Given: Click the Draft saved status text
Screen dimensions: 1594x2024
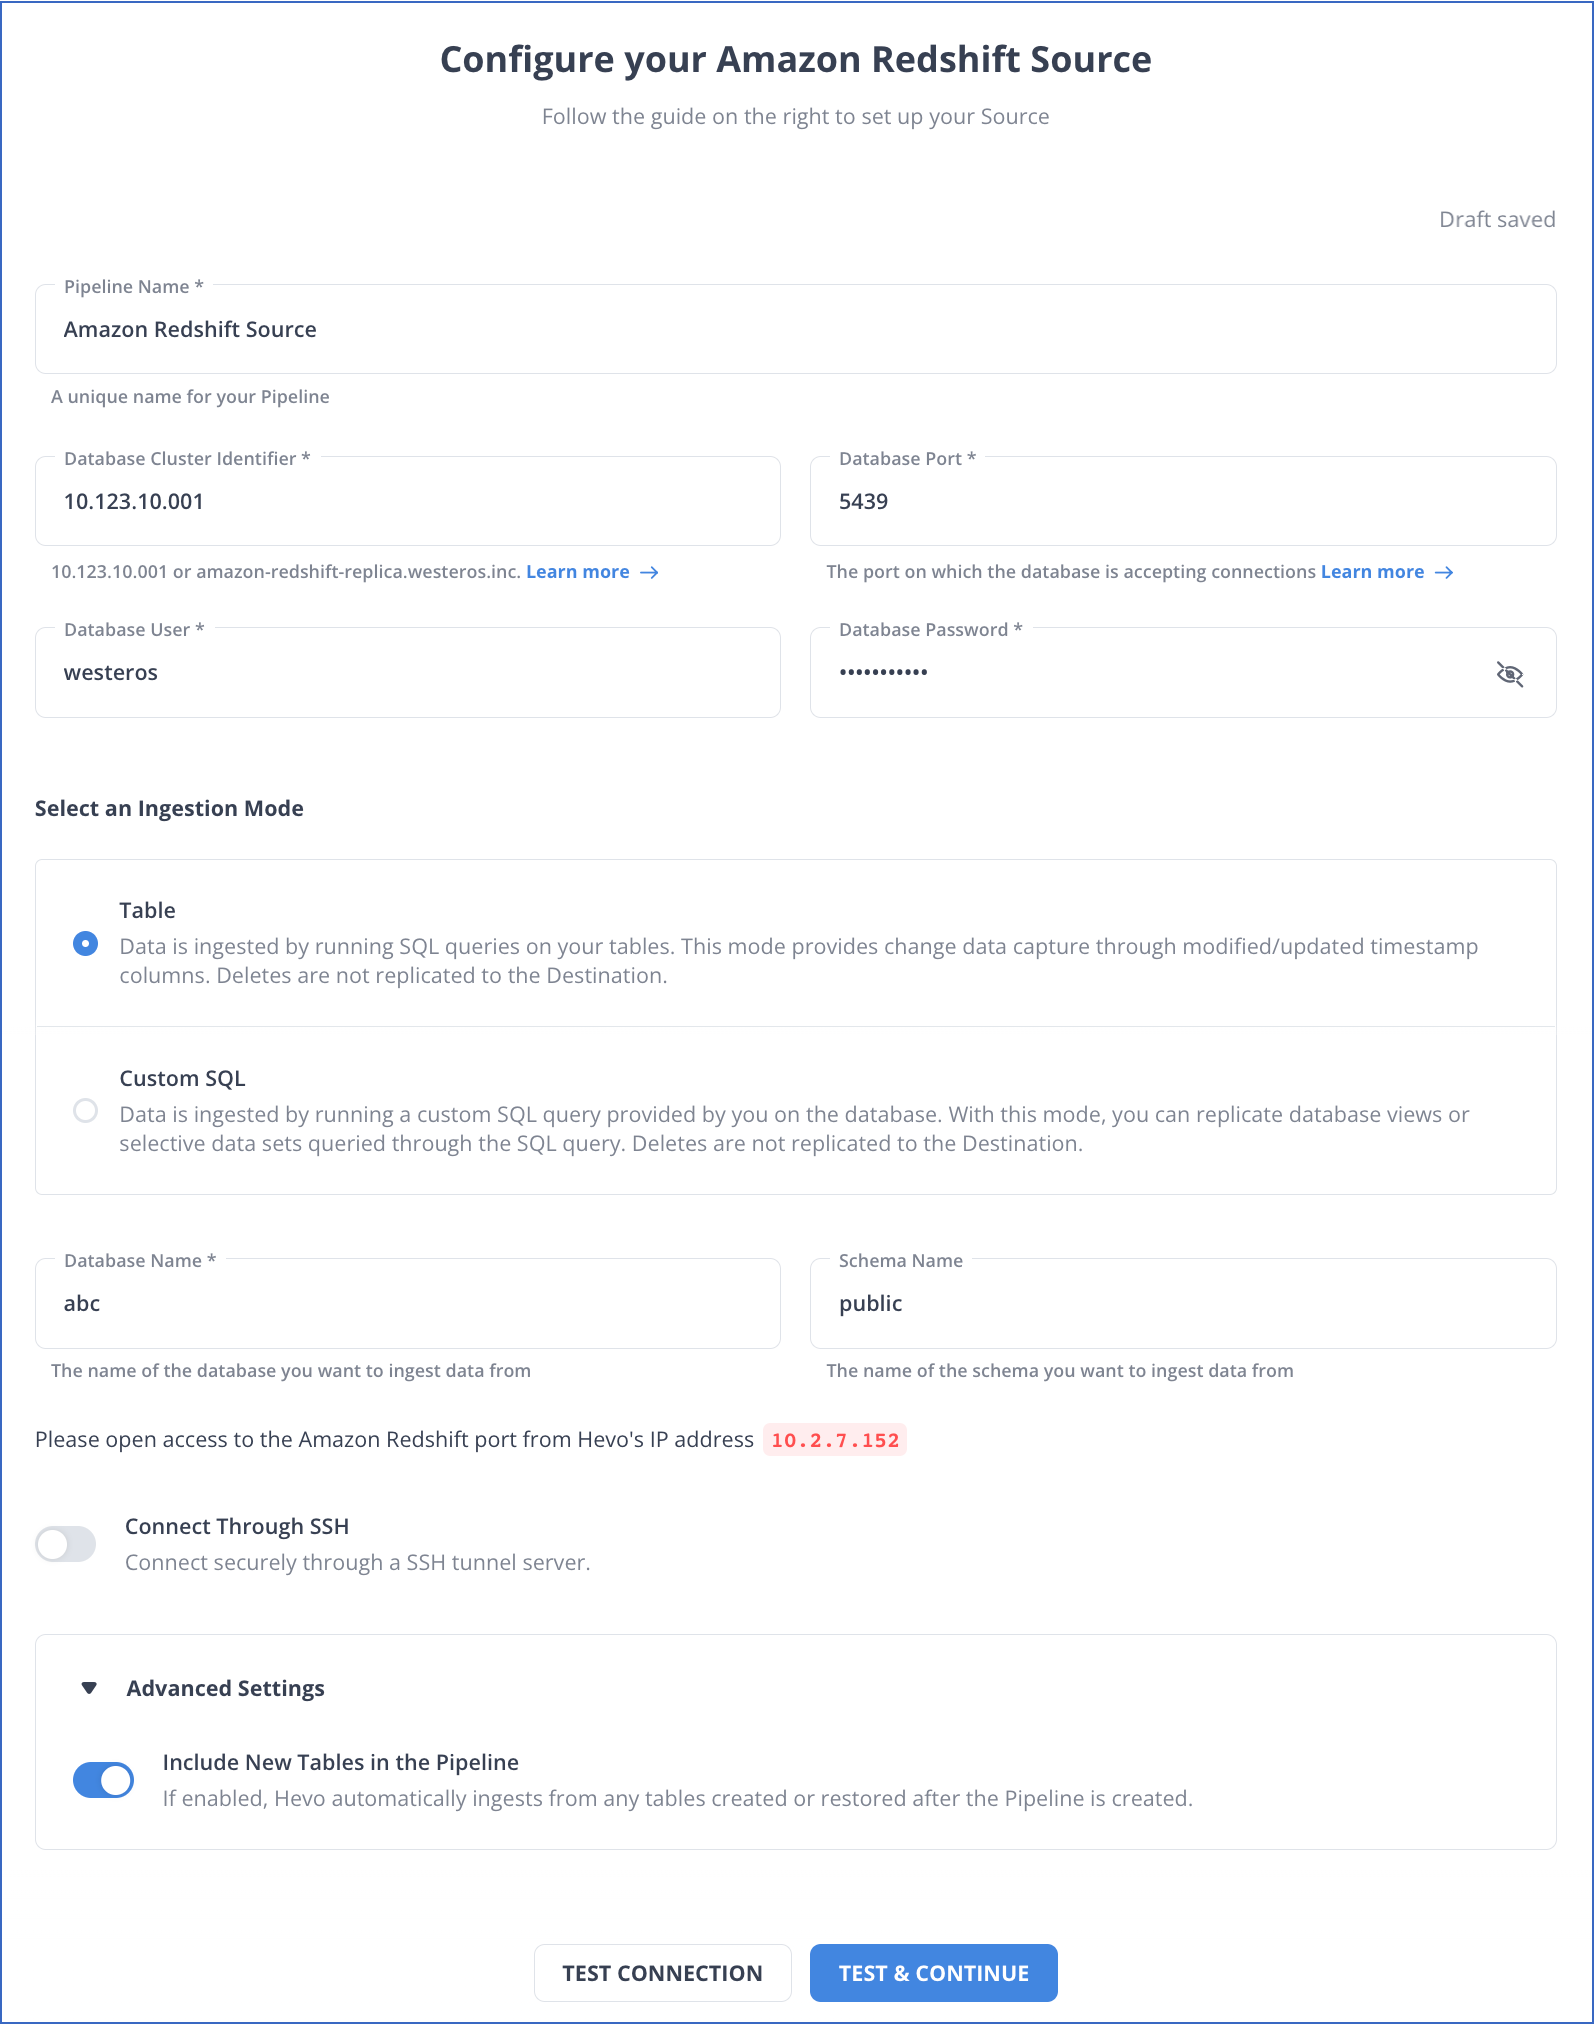Looking at the screenshot, I should coord(1497,219).
